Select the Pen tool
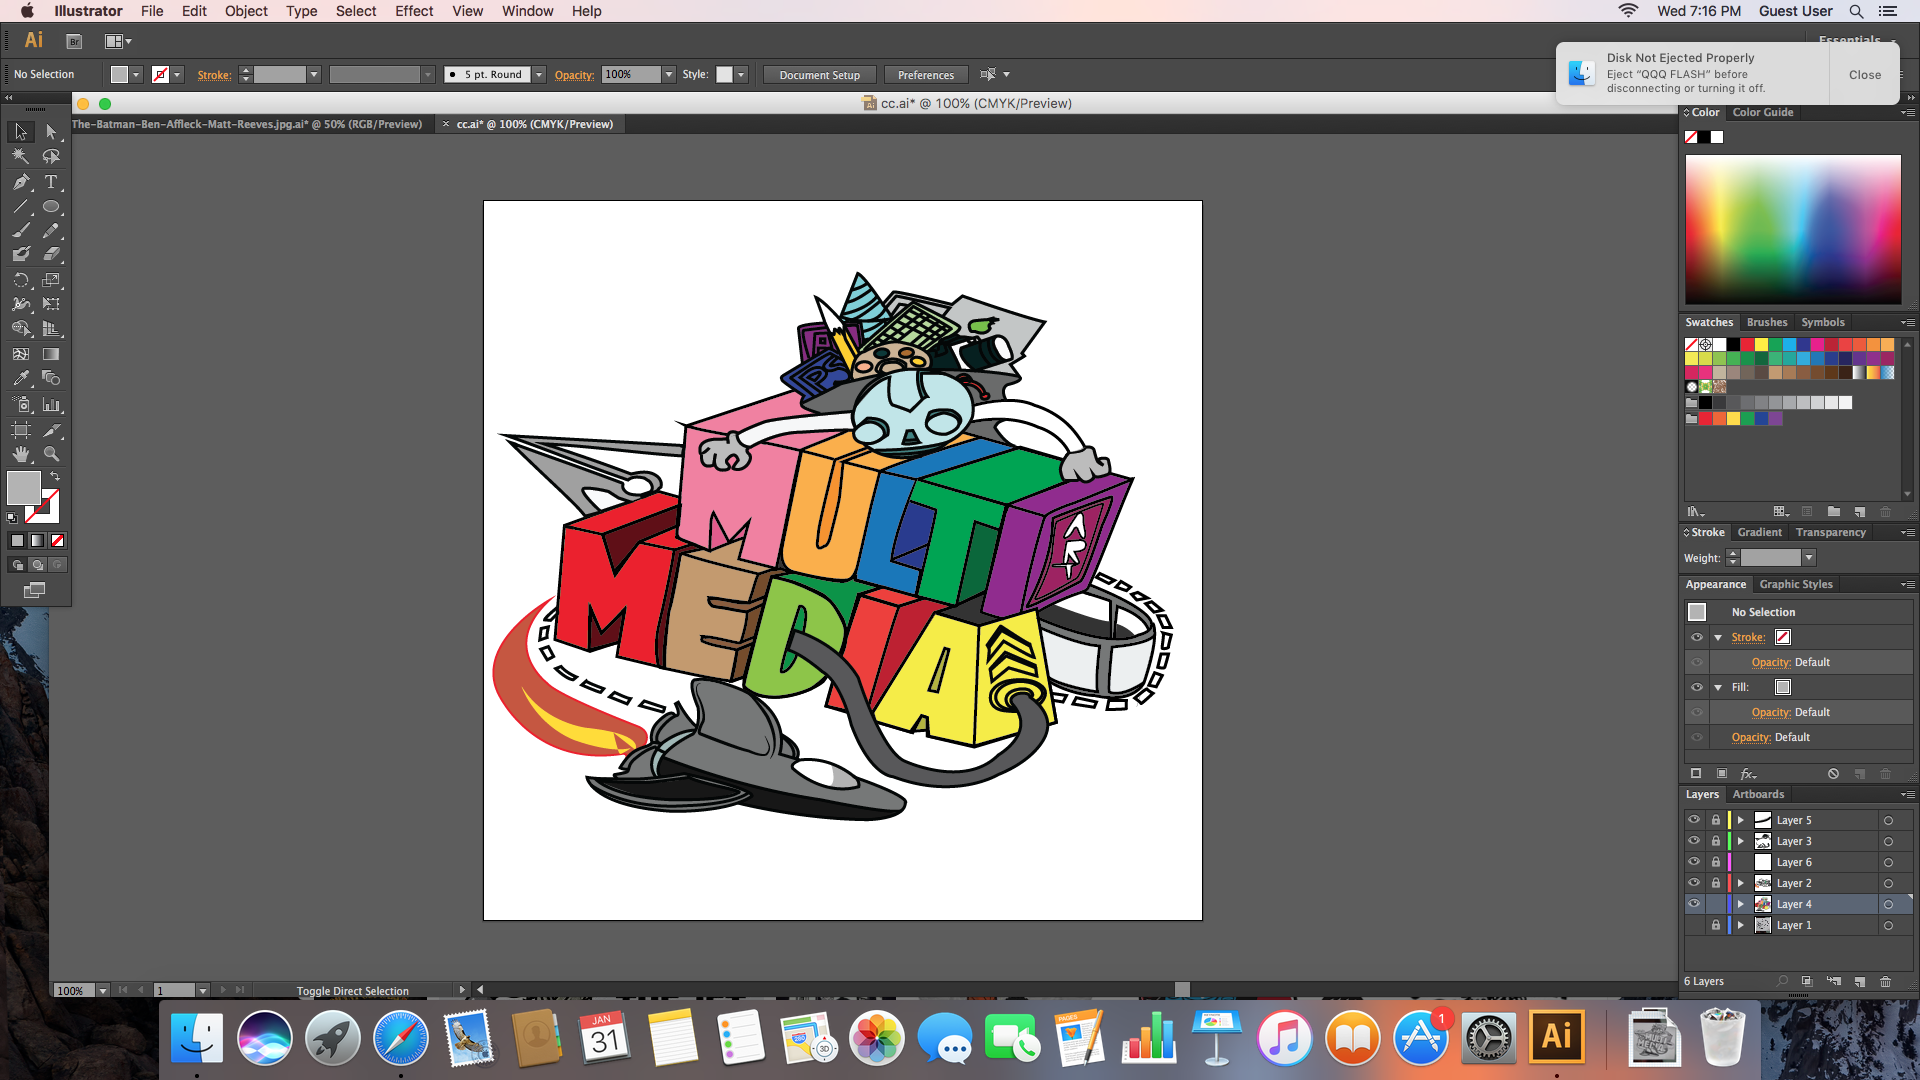 coord(21,182)
